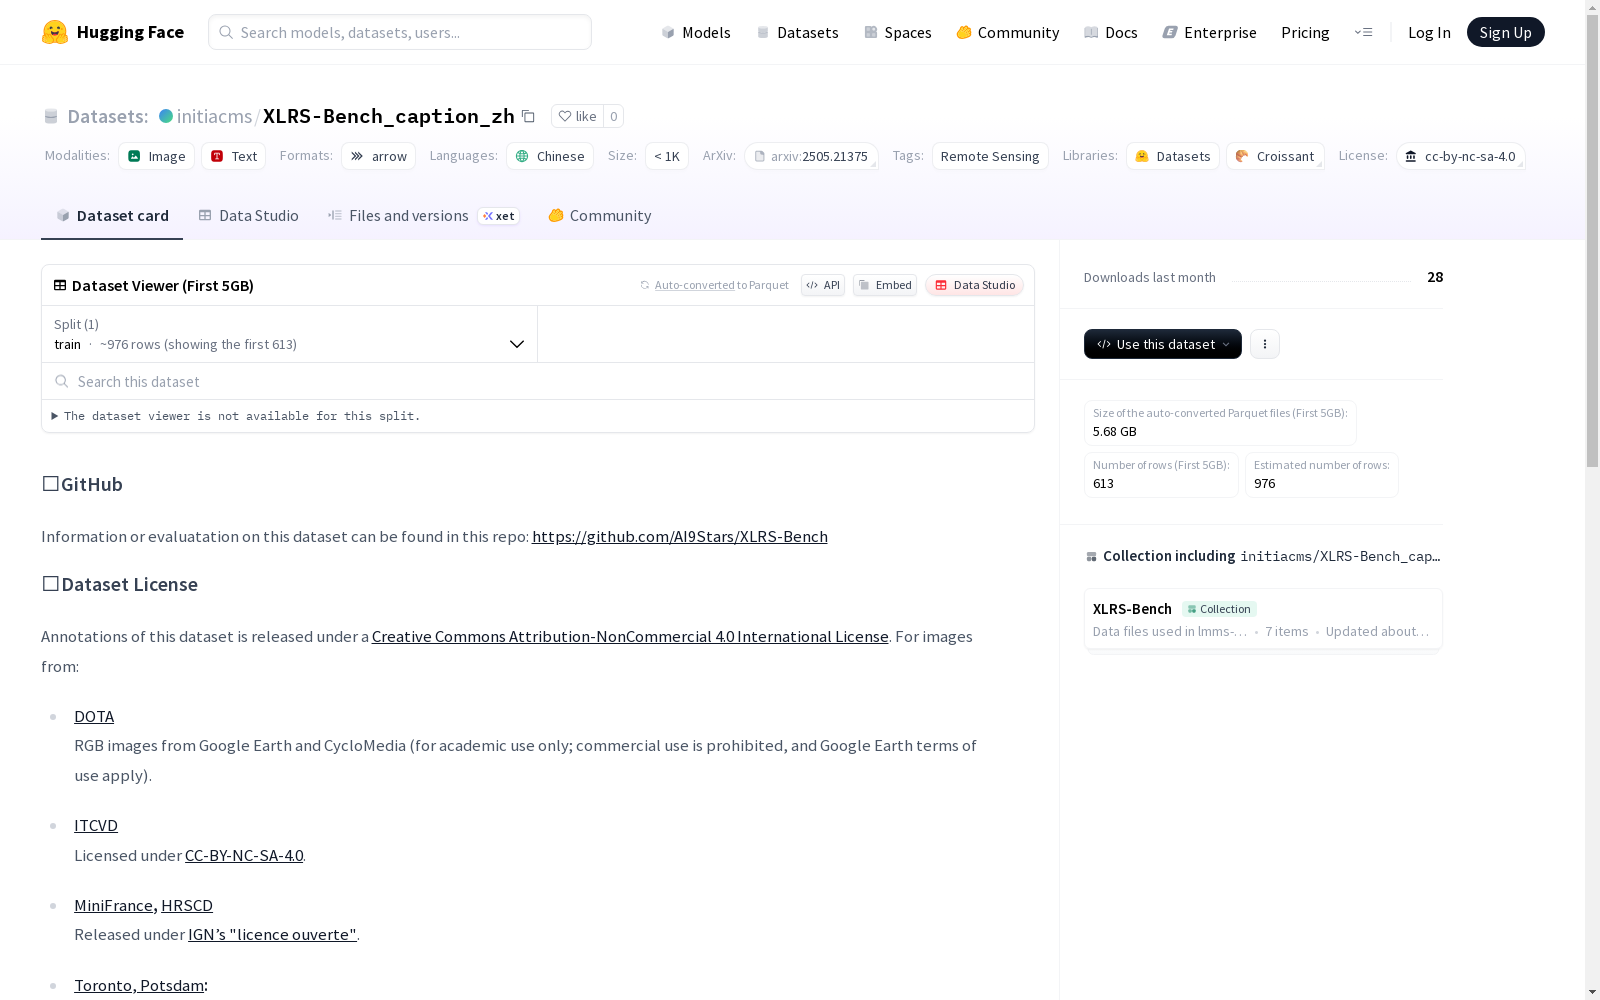Image resolution: width=1600 pixels, height=1000 pixels.
Task: Open Models in the top navigation
Action: click(696, 32)
